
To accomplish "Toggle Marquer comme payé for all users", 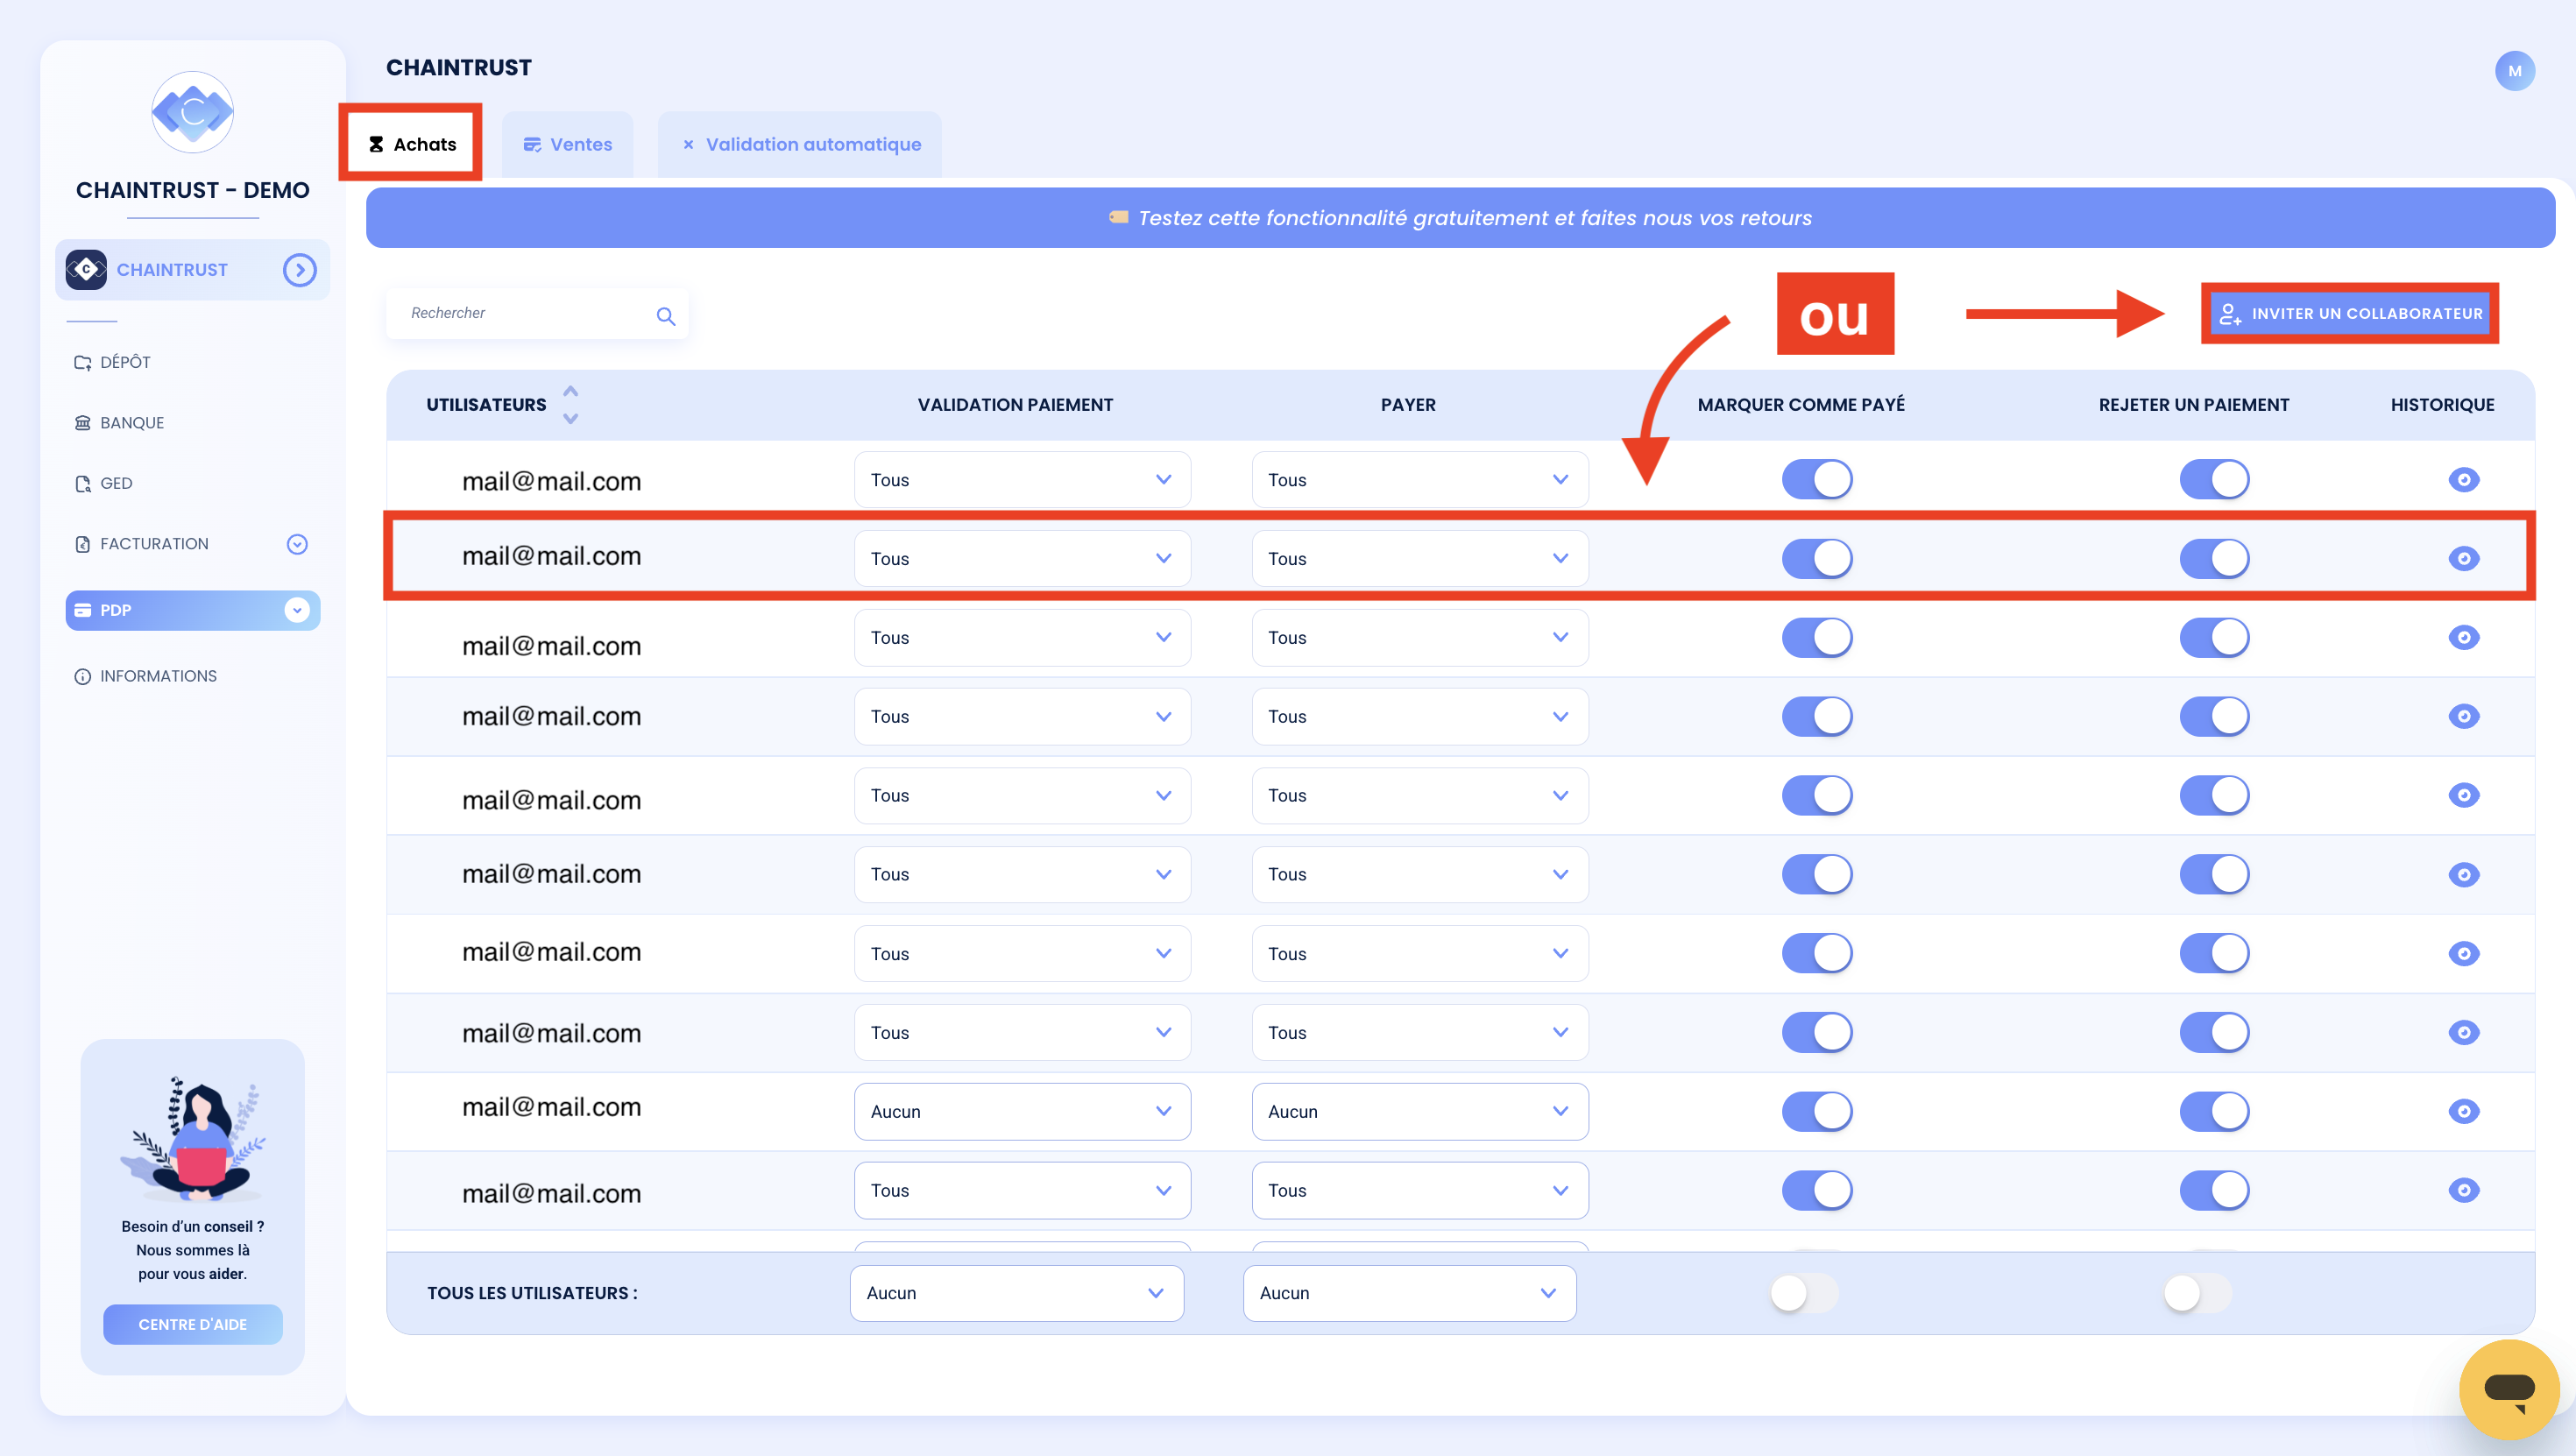I will coord(1803,1293).
